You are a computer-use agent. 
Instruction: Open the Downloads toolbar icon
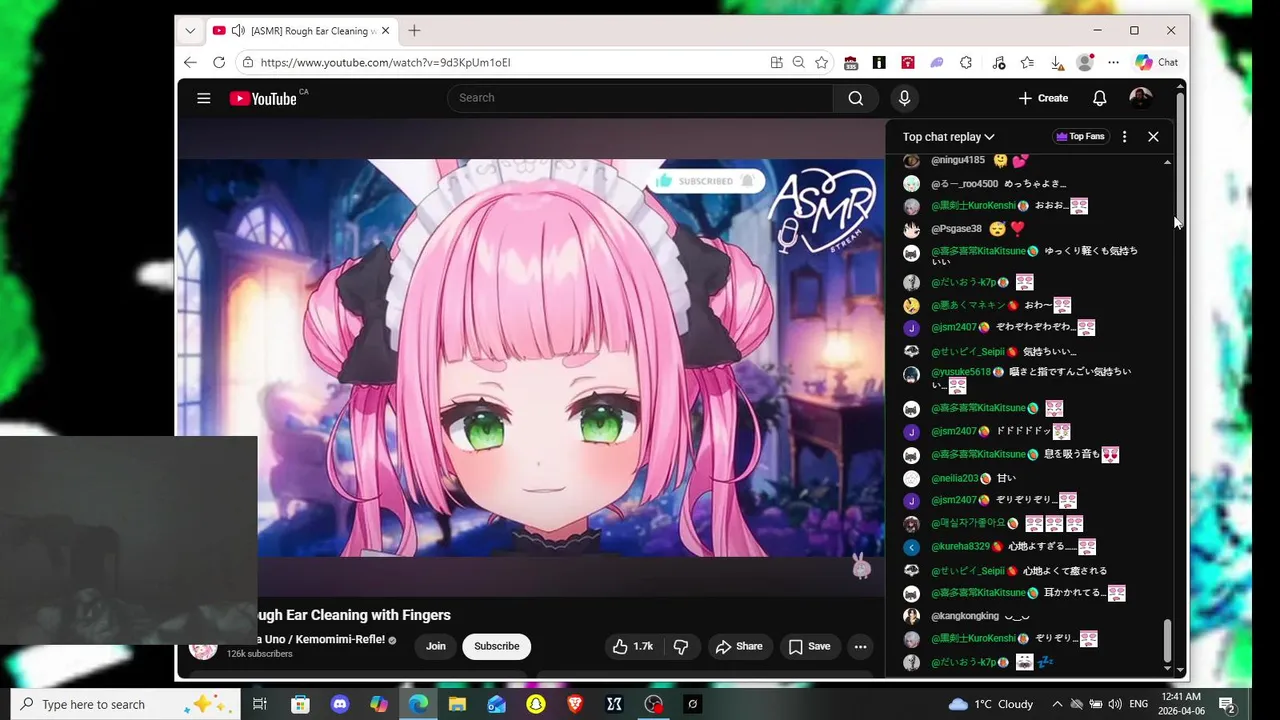pos(1057,62)
